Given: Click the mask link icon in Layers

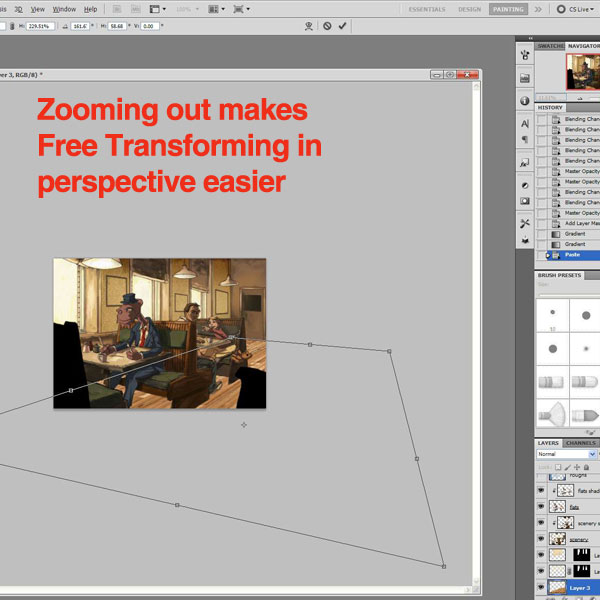Looking at the screenshot, I should pyautogui.click(x=569, y=571).
